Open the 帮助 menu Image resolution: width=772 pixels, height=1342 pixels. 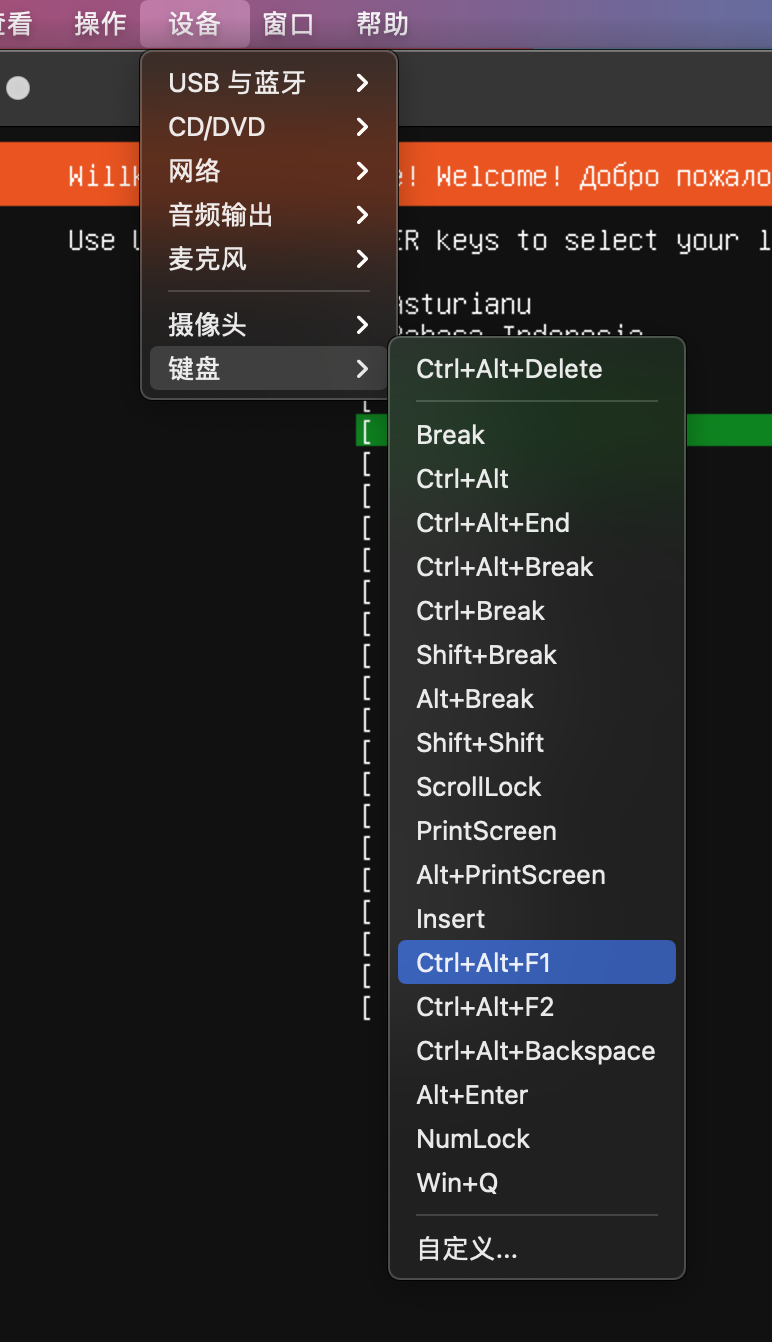382,23
